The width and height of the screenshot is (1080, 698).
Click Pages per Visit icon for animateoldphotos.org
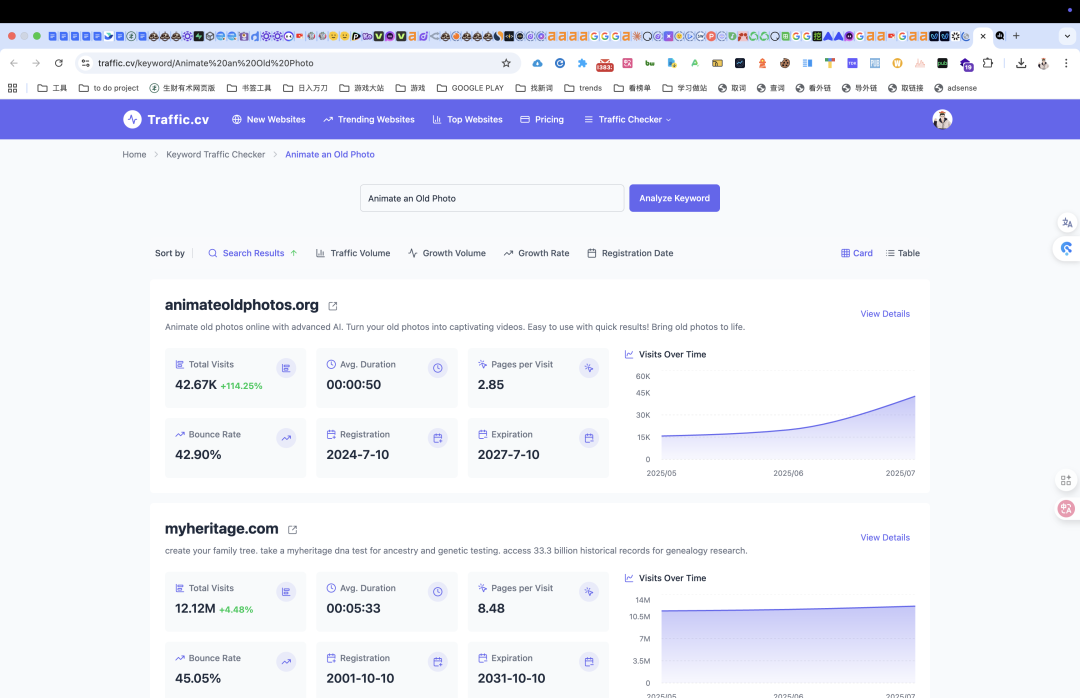click(x=589, y=368)
